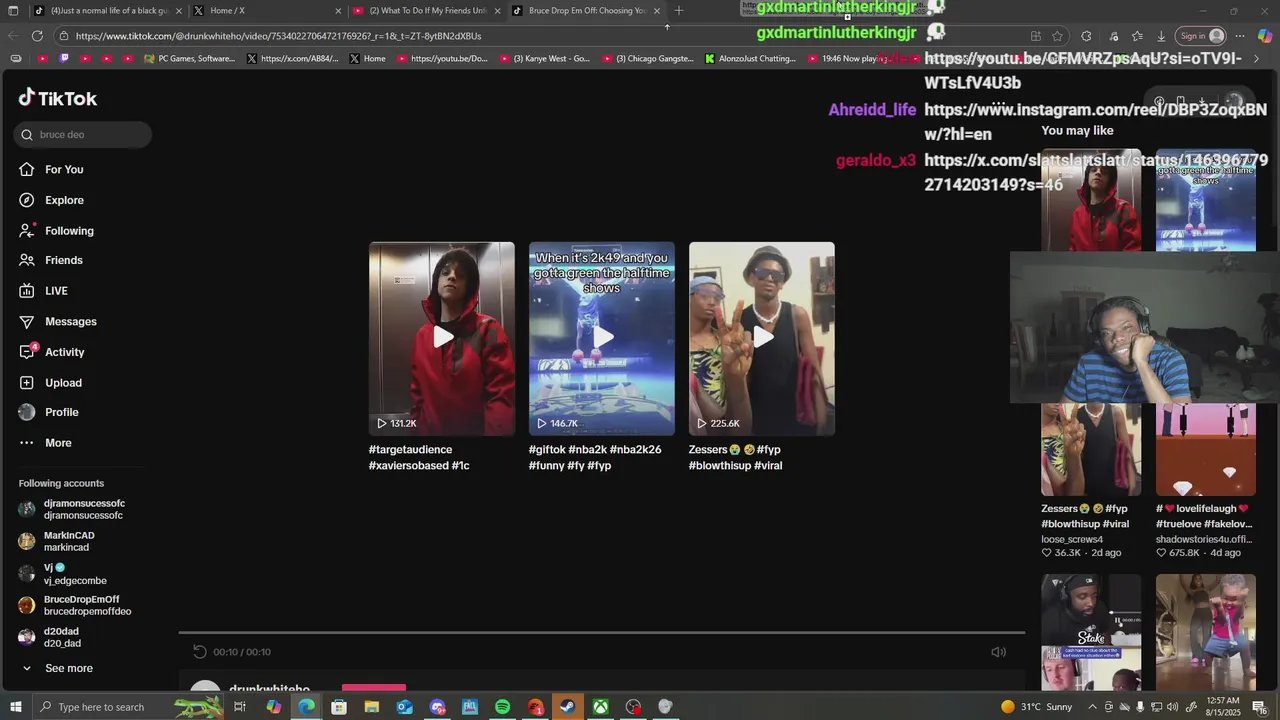1280x720 pixels.
Task: Play the #targetaudience red hoodie video
Action: 442,338
